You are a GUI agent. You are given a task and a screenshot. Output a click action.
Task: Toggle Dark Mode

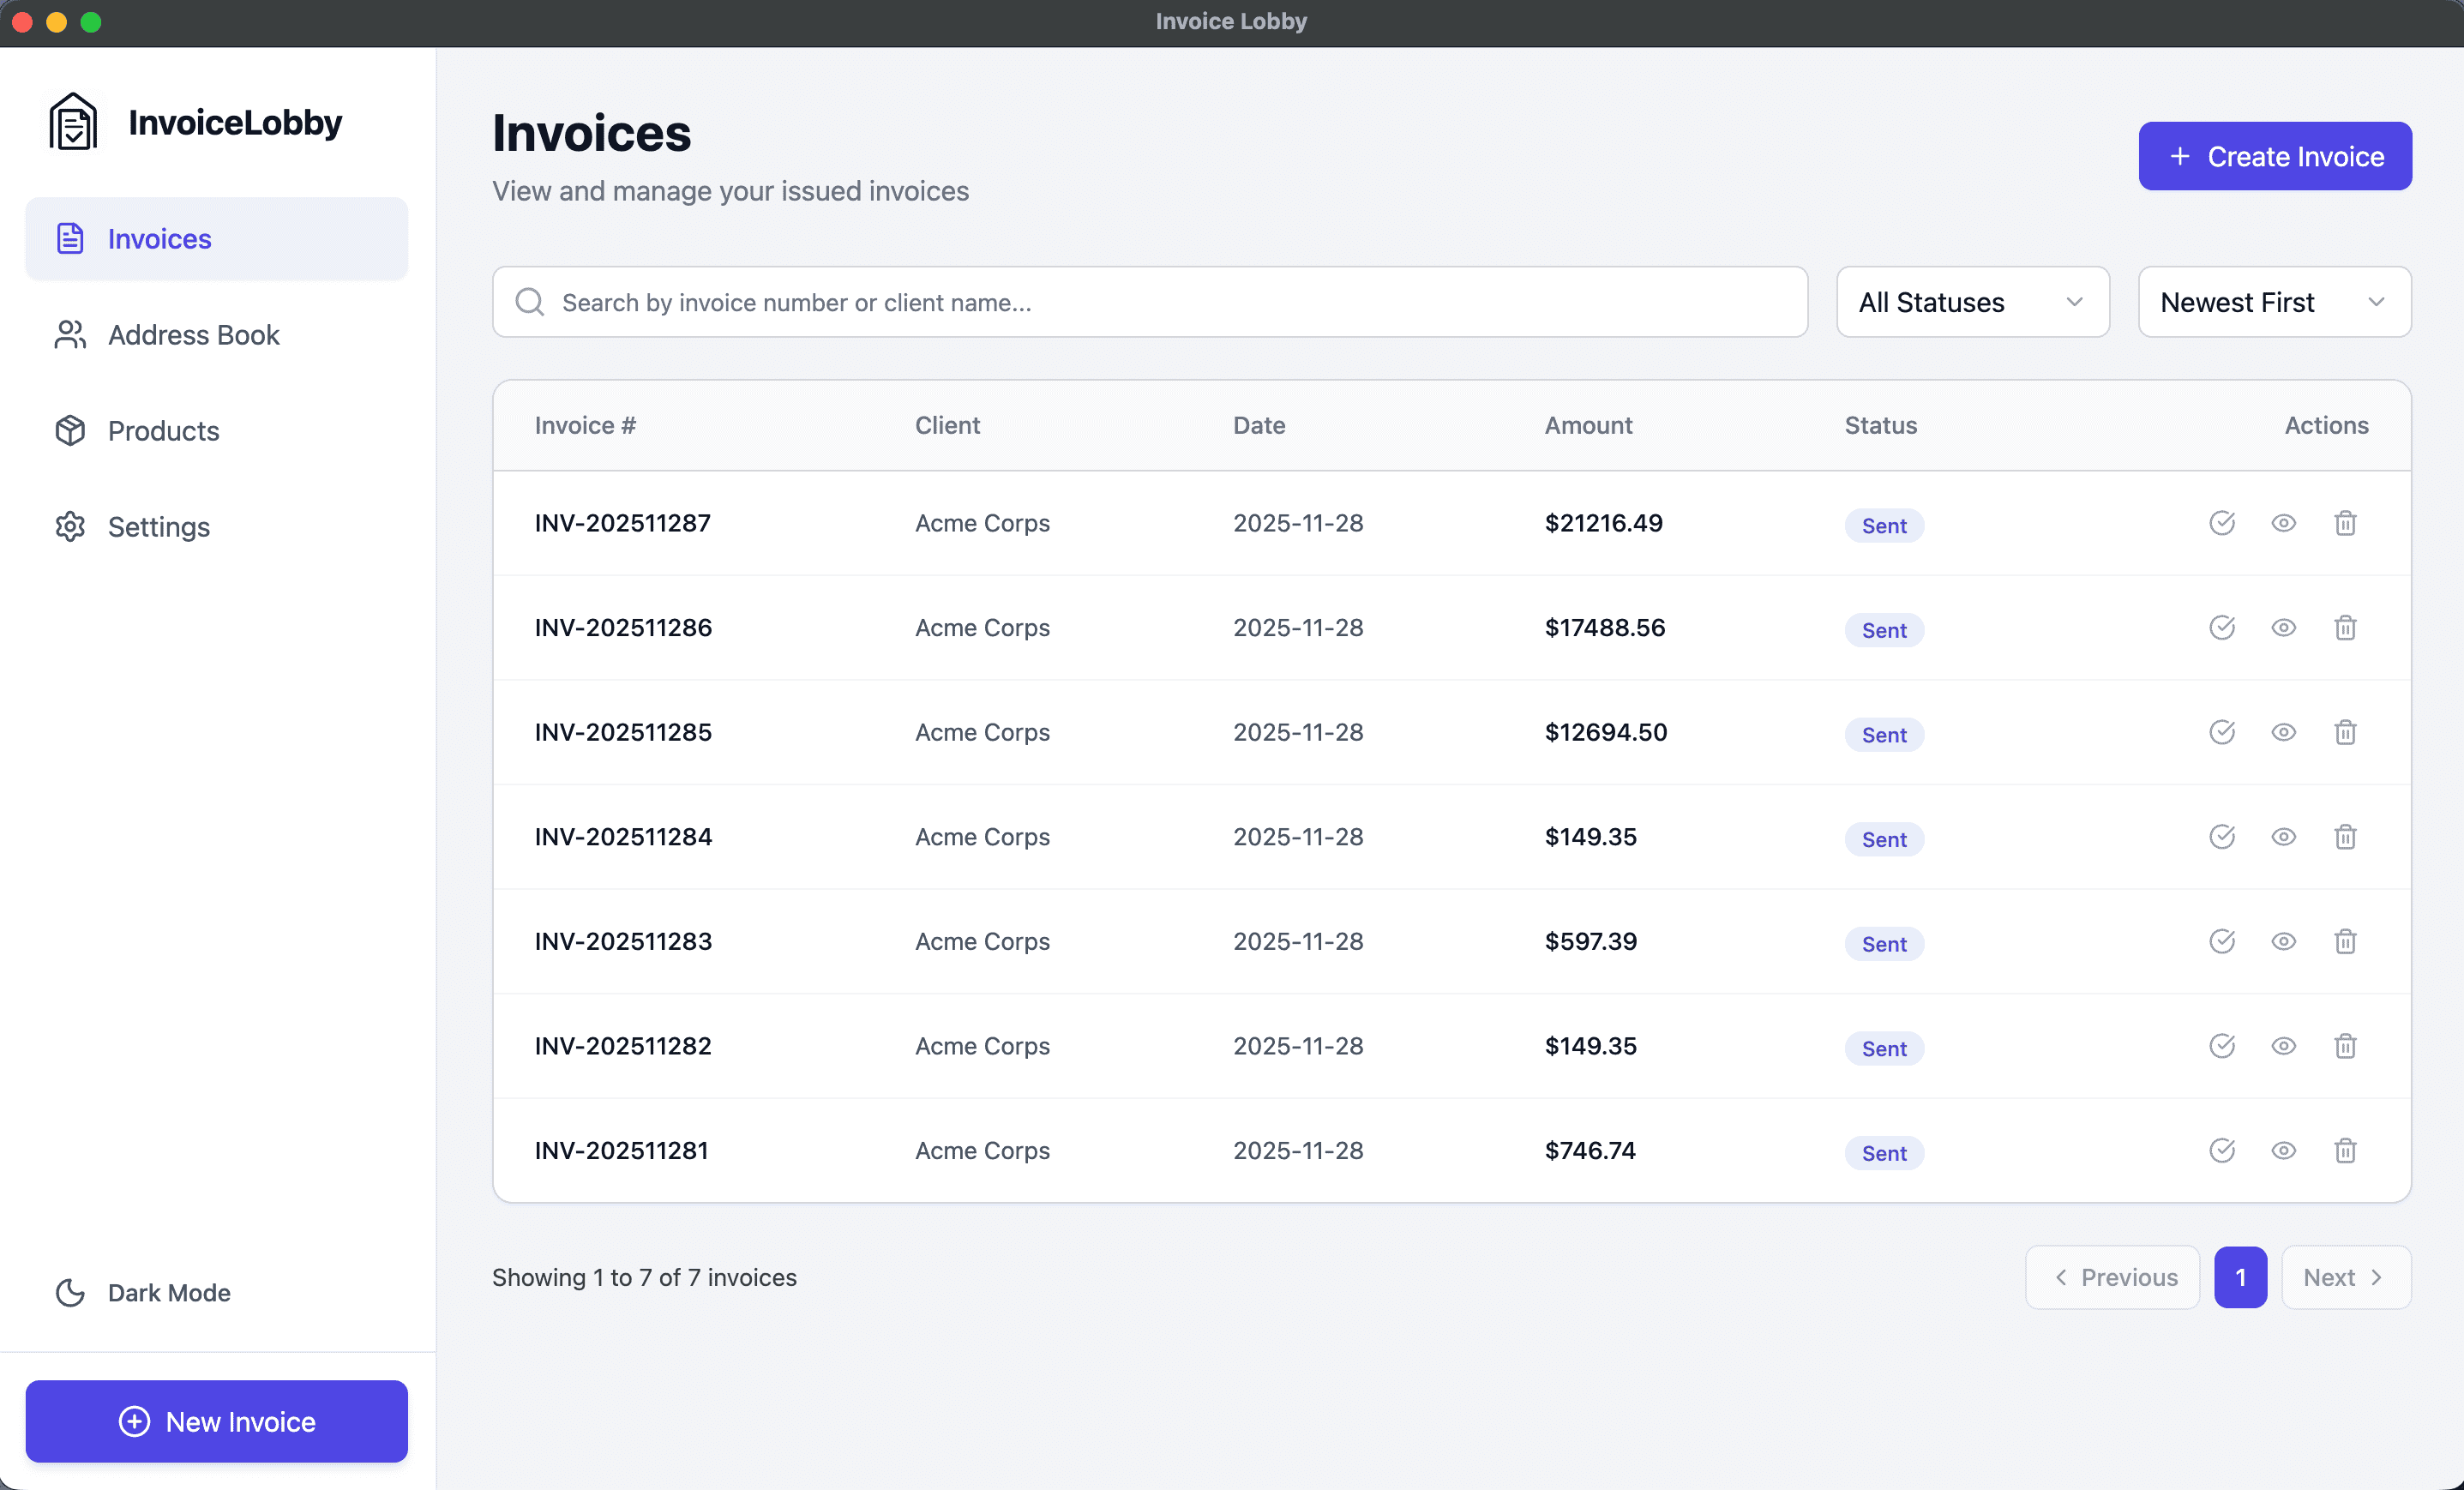pos(143,1292)
